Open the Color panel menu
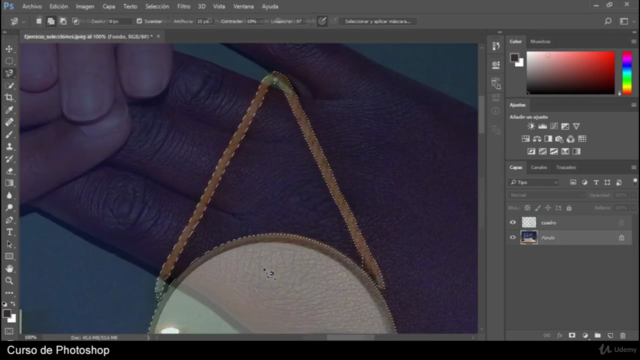Viewport: 640px width, 360px height. (x=633, y=42)
